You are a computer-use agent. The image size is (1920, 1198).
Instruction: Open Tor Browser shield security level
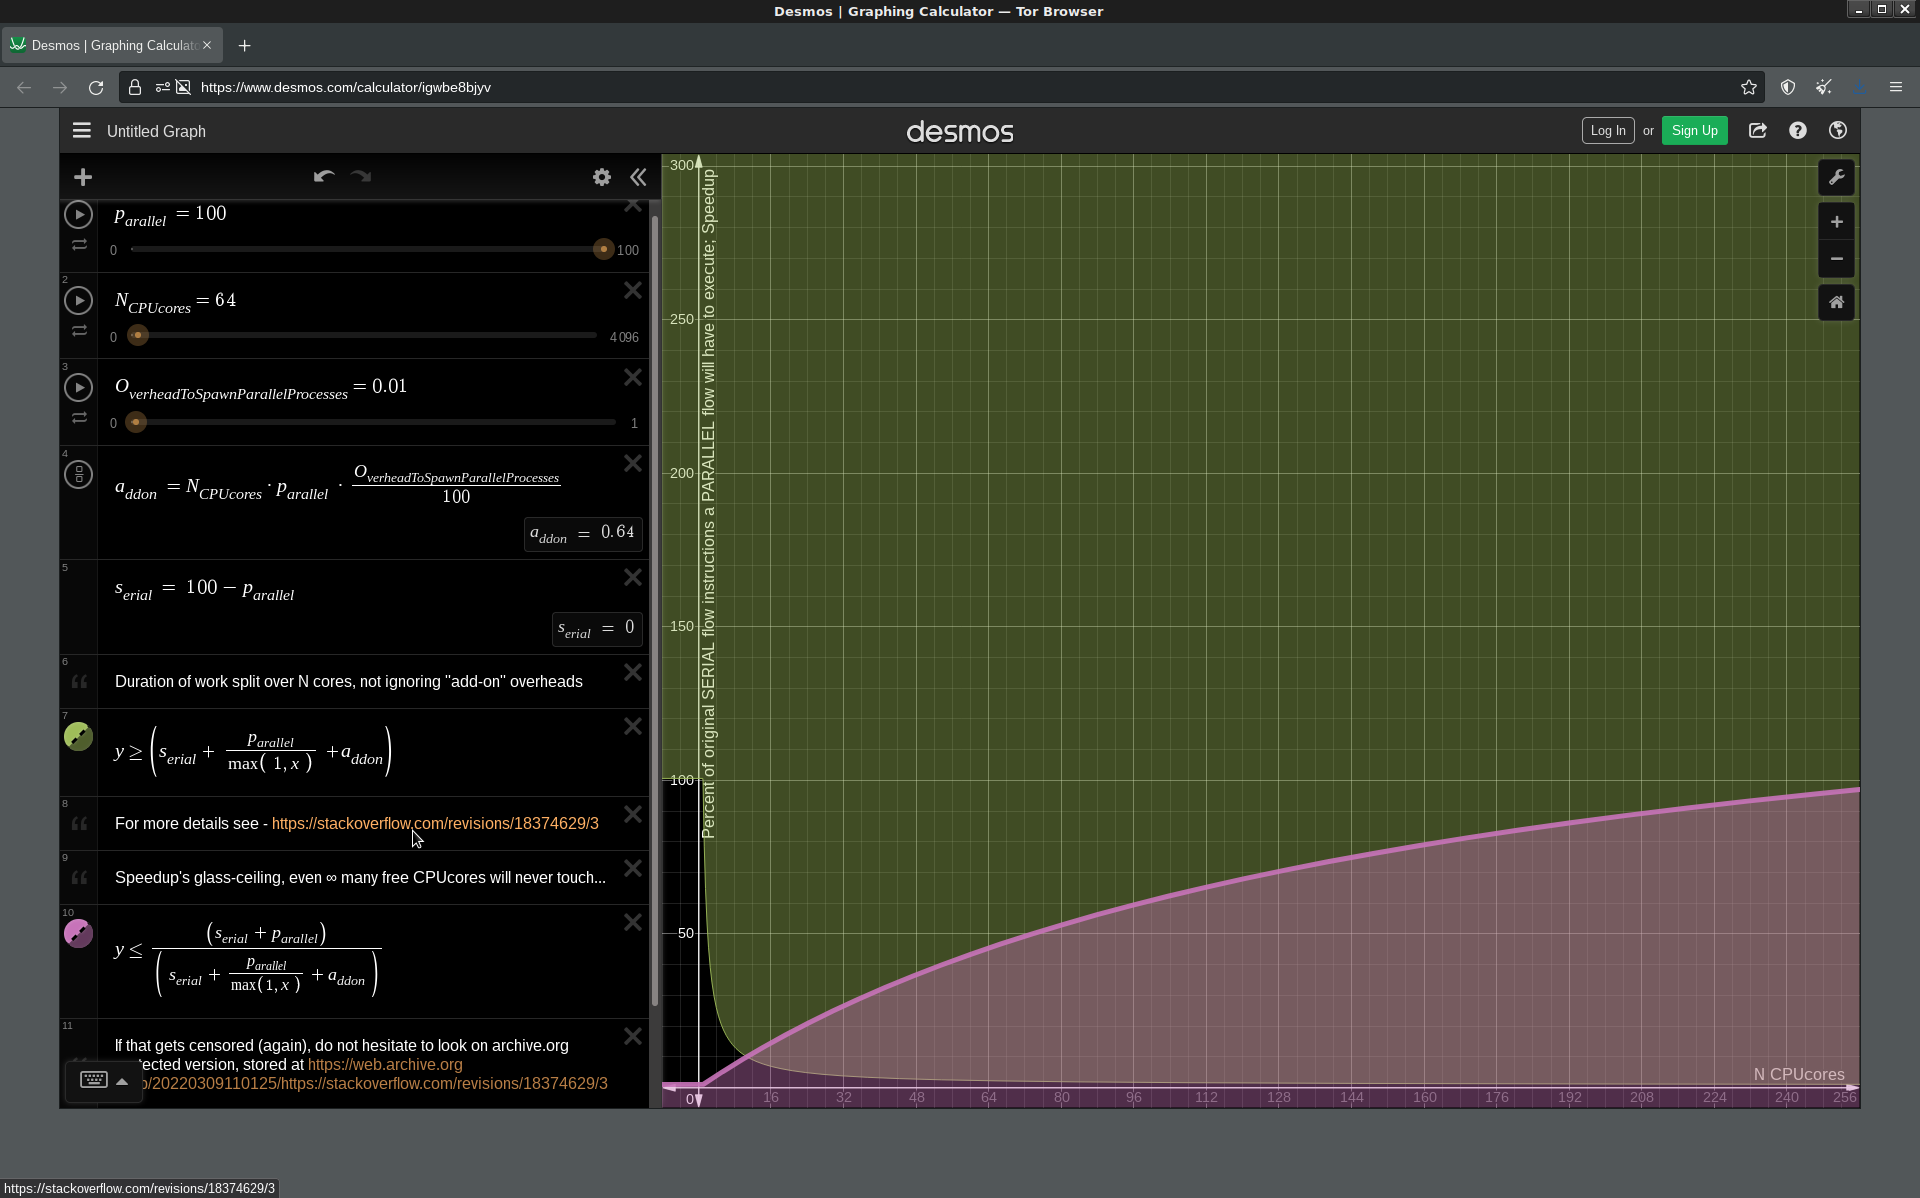click(x=1788, y=87)
